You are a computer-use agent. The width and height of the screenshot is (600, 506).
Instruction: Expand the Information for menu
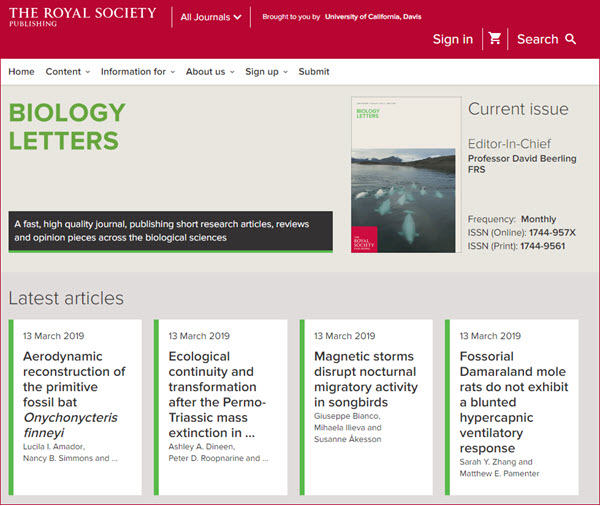pyautogui.click(x=138, y=72)
